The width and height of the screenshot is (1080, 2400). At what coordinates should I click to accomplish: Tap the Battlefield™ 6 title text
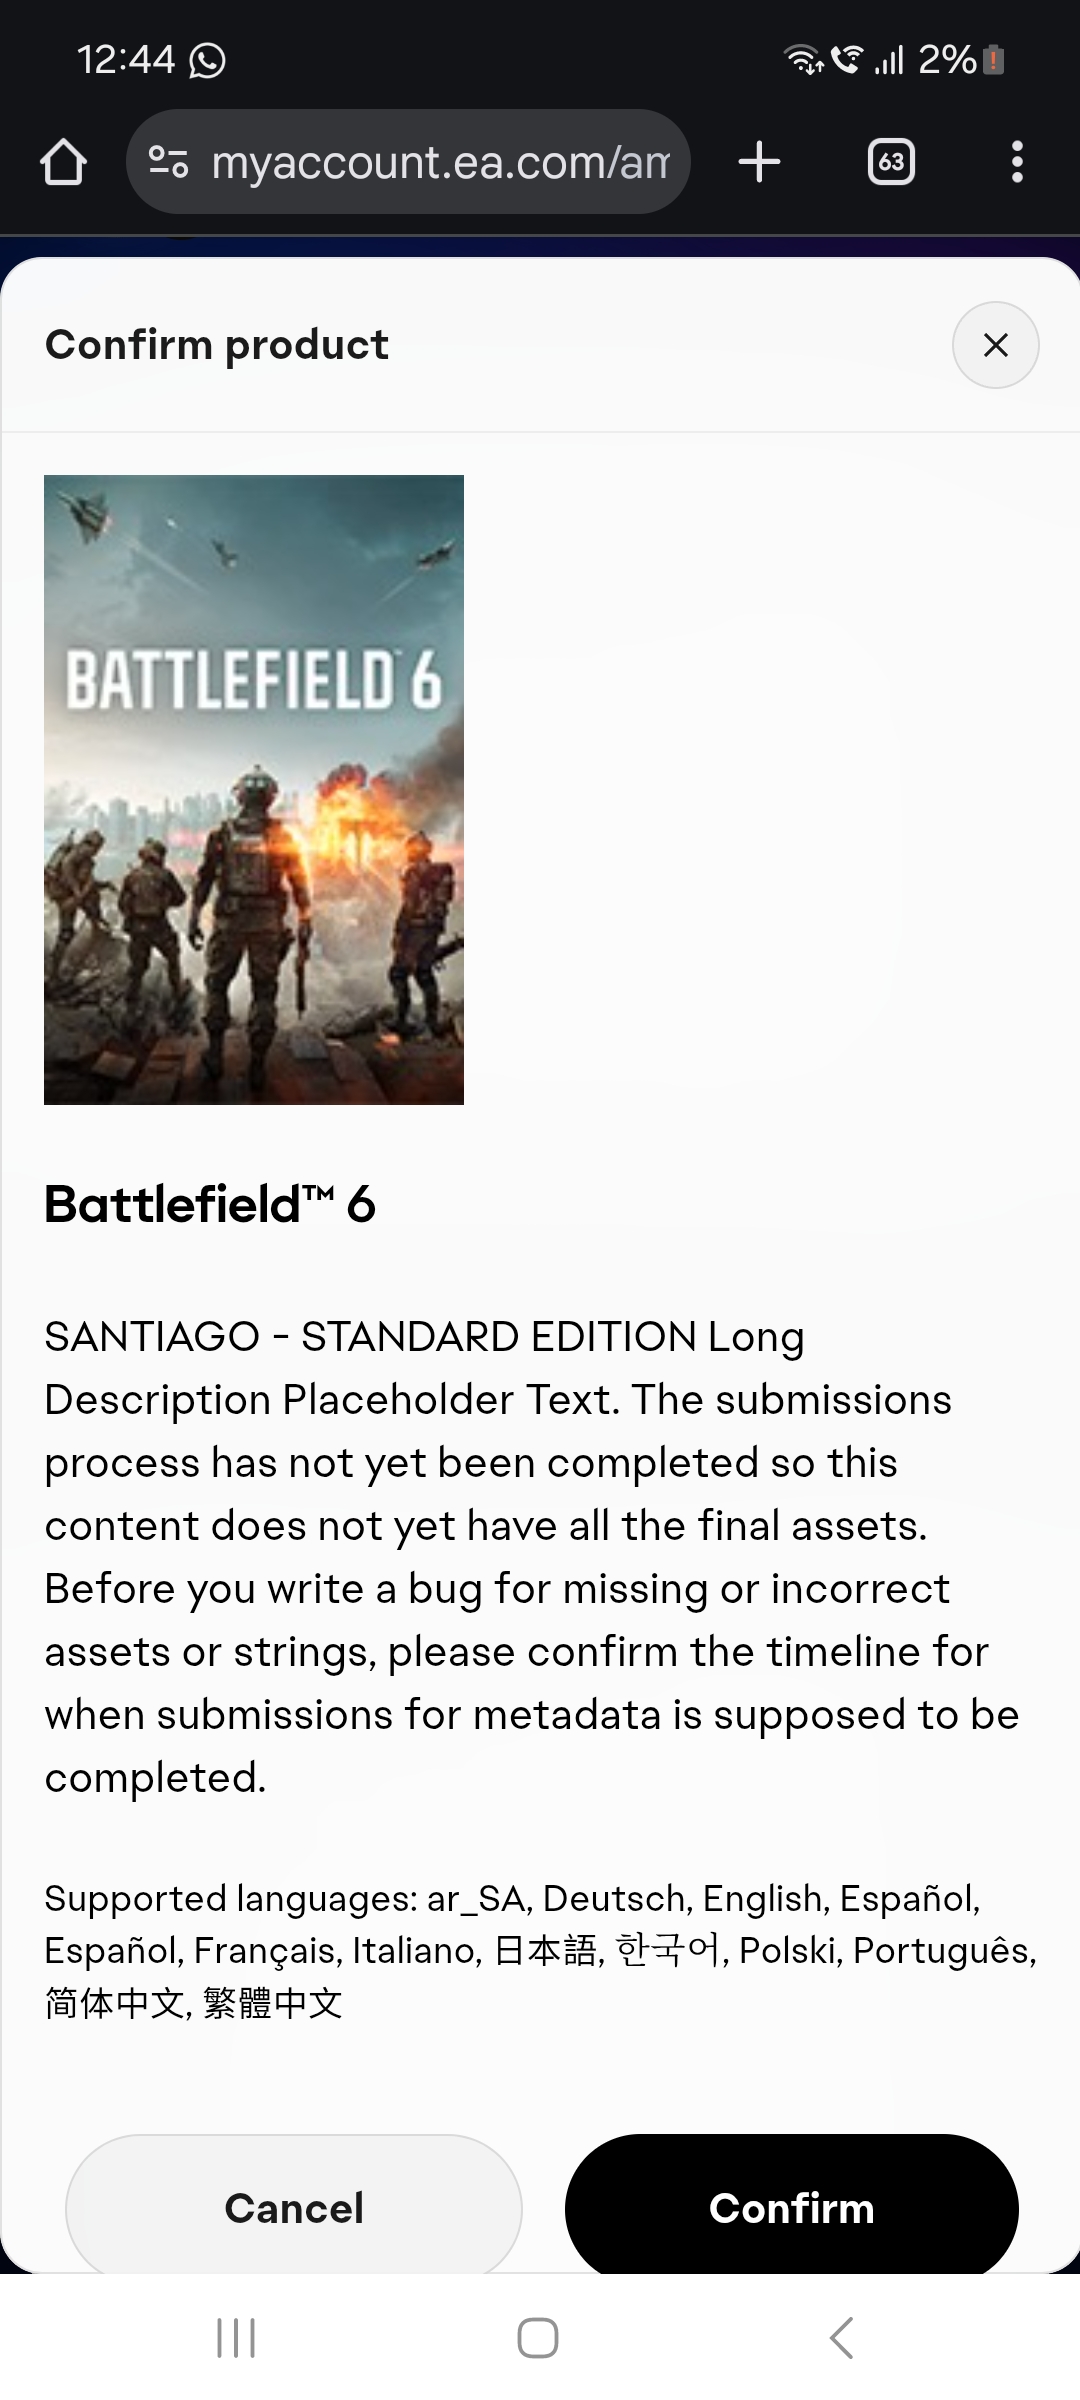pos(210,1204)
